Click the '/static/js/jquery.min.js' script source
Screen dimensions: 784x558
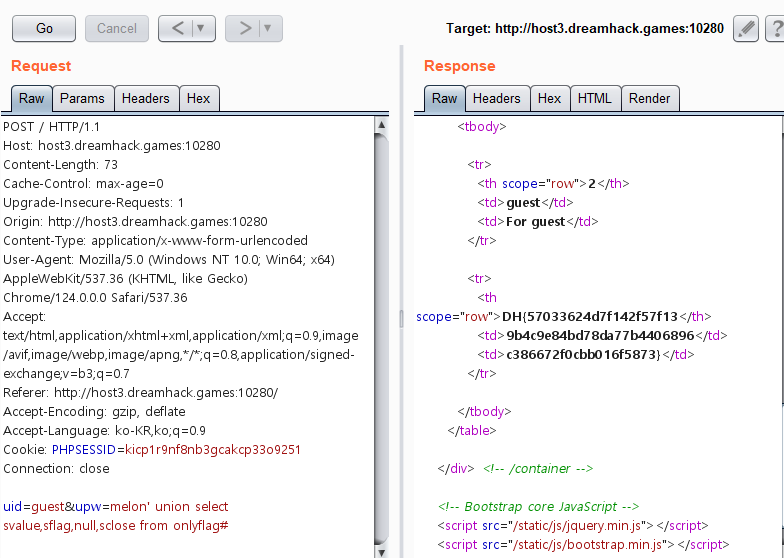[x=577, y=526]
